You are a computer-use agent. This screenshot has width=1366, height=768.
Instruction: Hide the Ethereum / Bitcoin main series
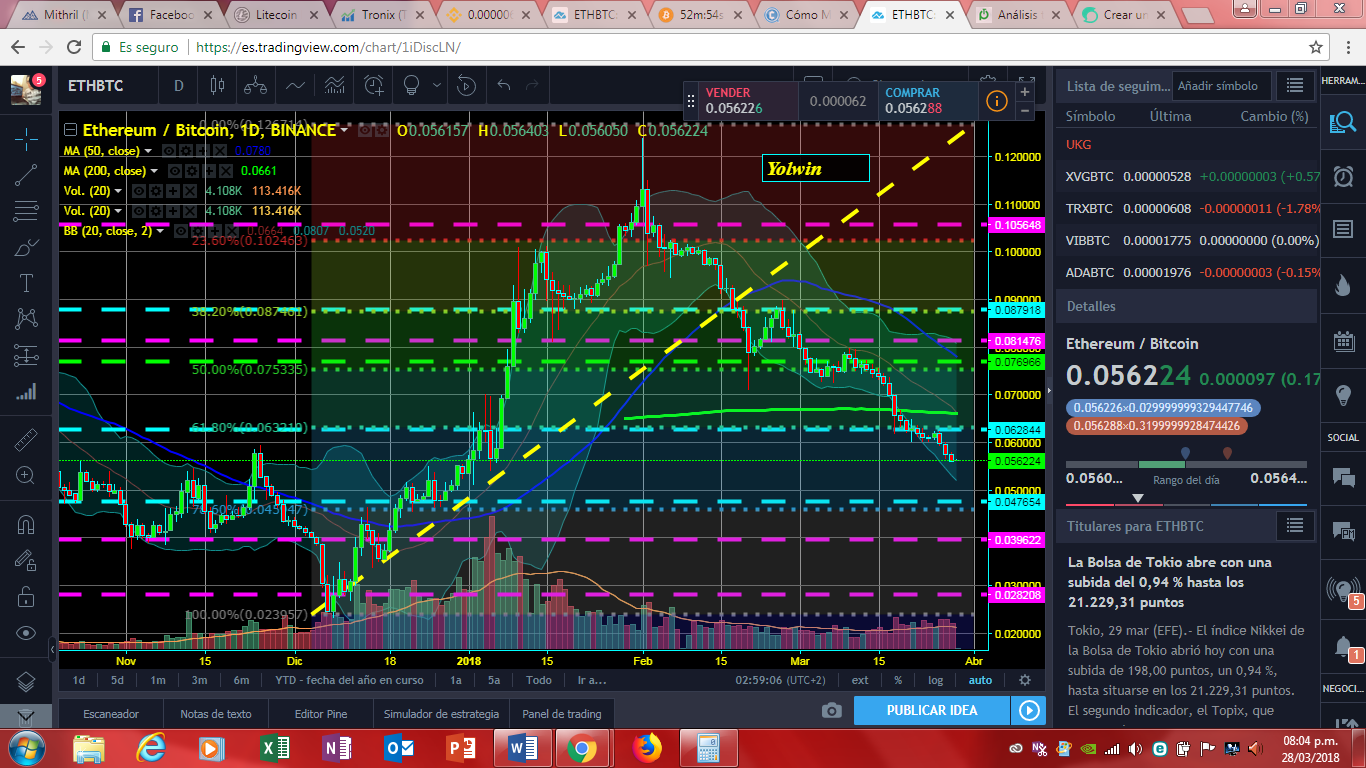tap(365, 130)
